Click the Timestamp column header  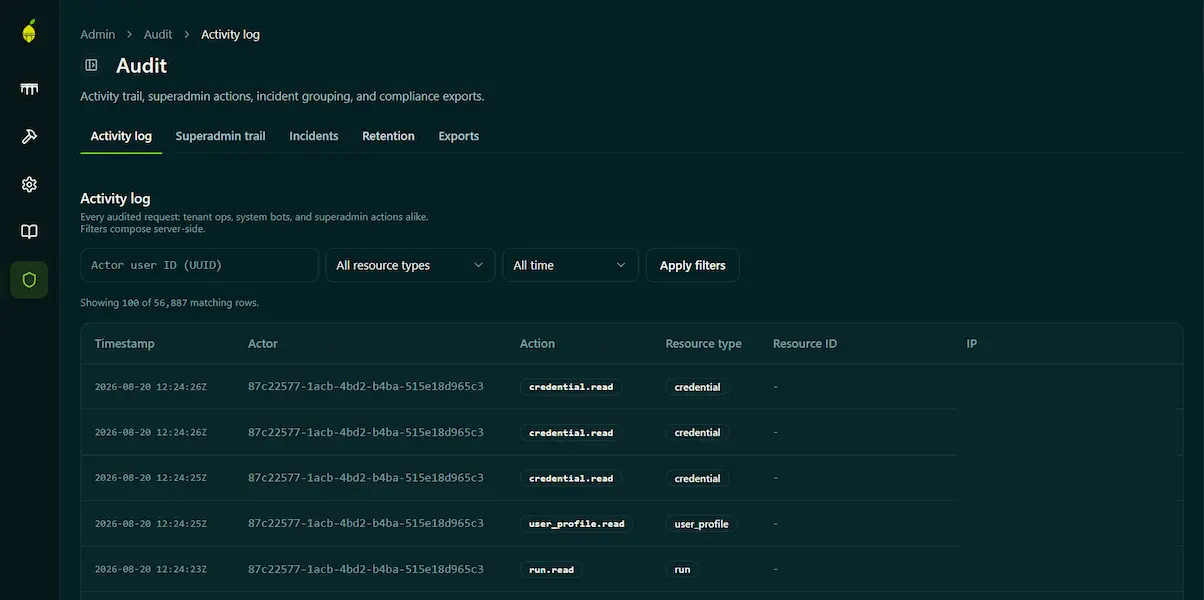(125, 343)
